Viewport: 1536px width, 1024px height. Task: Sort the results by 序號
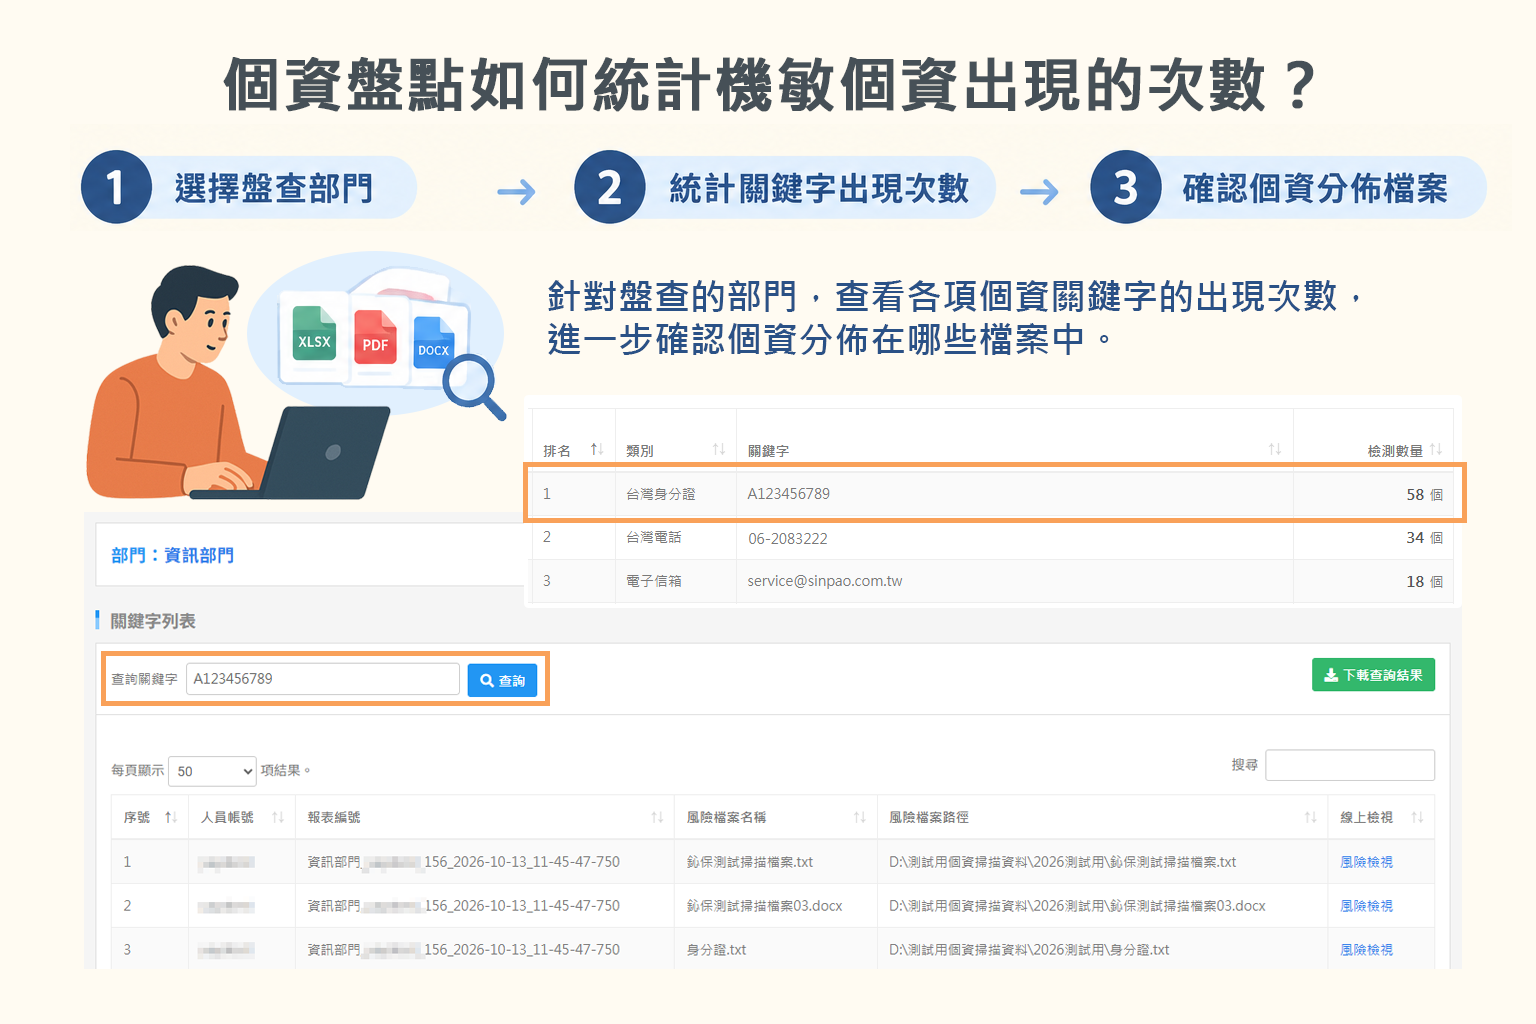coord(171,817)
